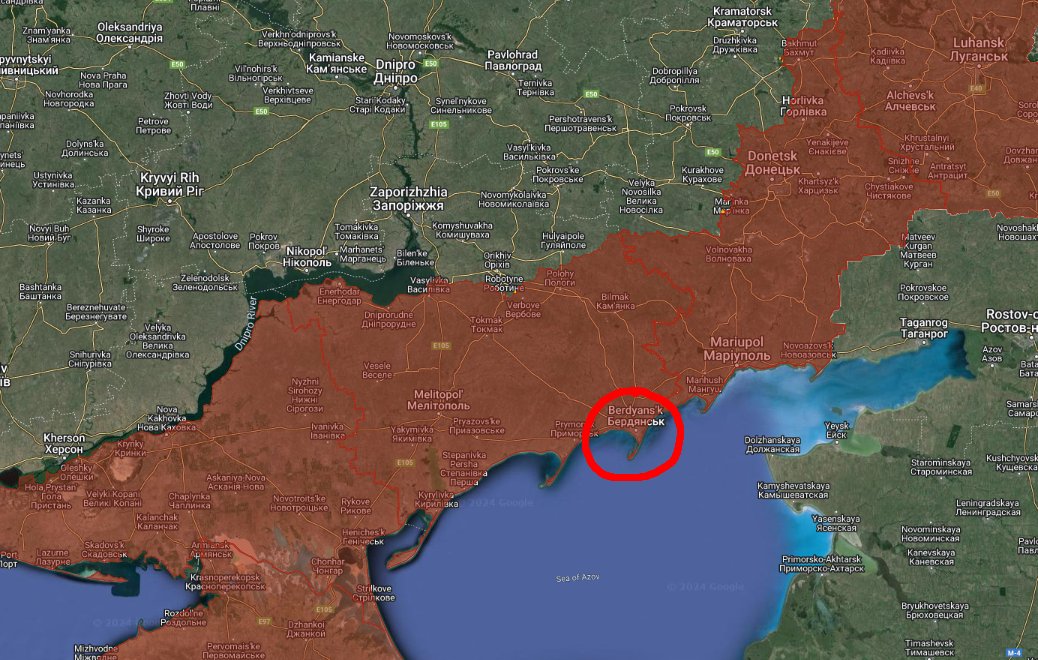Click the Synel'nykove town label
1038x660 pixels.
coord(461,106)
